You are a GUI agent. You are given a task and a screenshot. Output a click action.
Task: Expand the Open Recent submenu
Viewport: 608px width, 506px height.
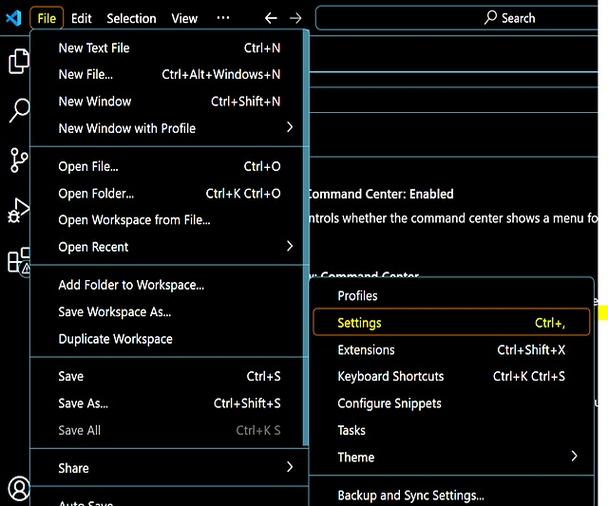click(169, 247)
